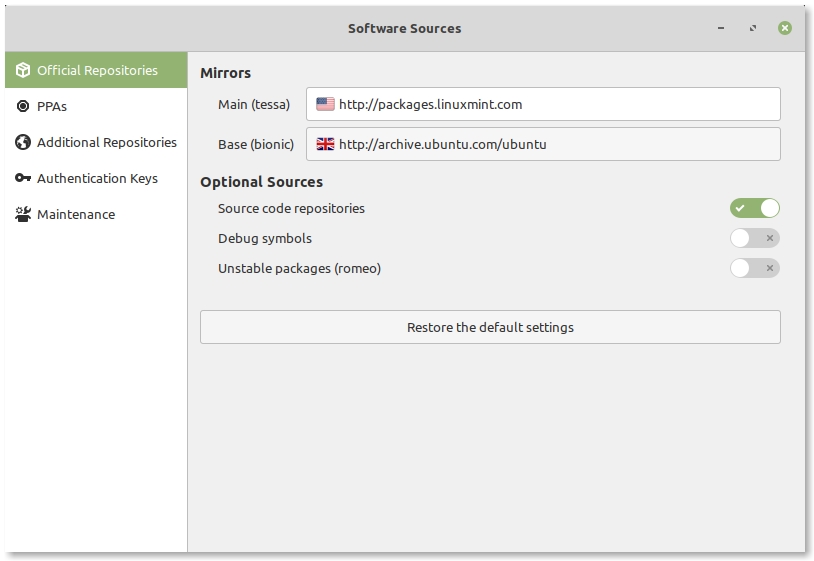Click the Debug symbols label
This screenshot has height=561, width=814.
click(x=265, y=239)
